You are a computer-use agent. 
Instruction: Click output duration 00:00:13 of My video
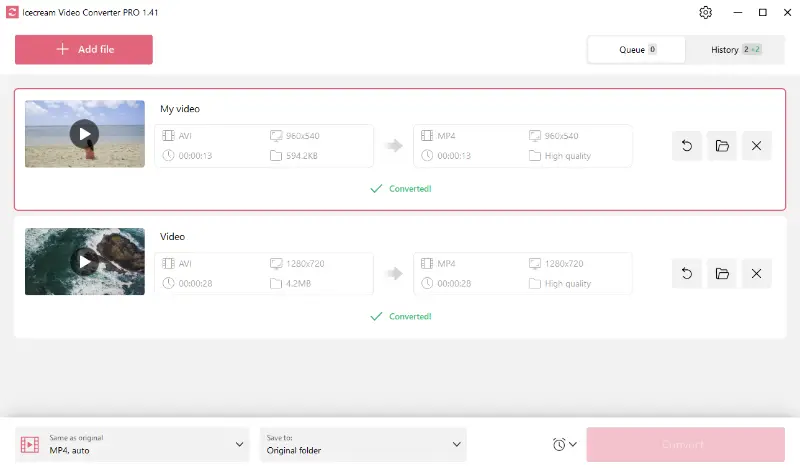tap(454, 156)
